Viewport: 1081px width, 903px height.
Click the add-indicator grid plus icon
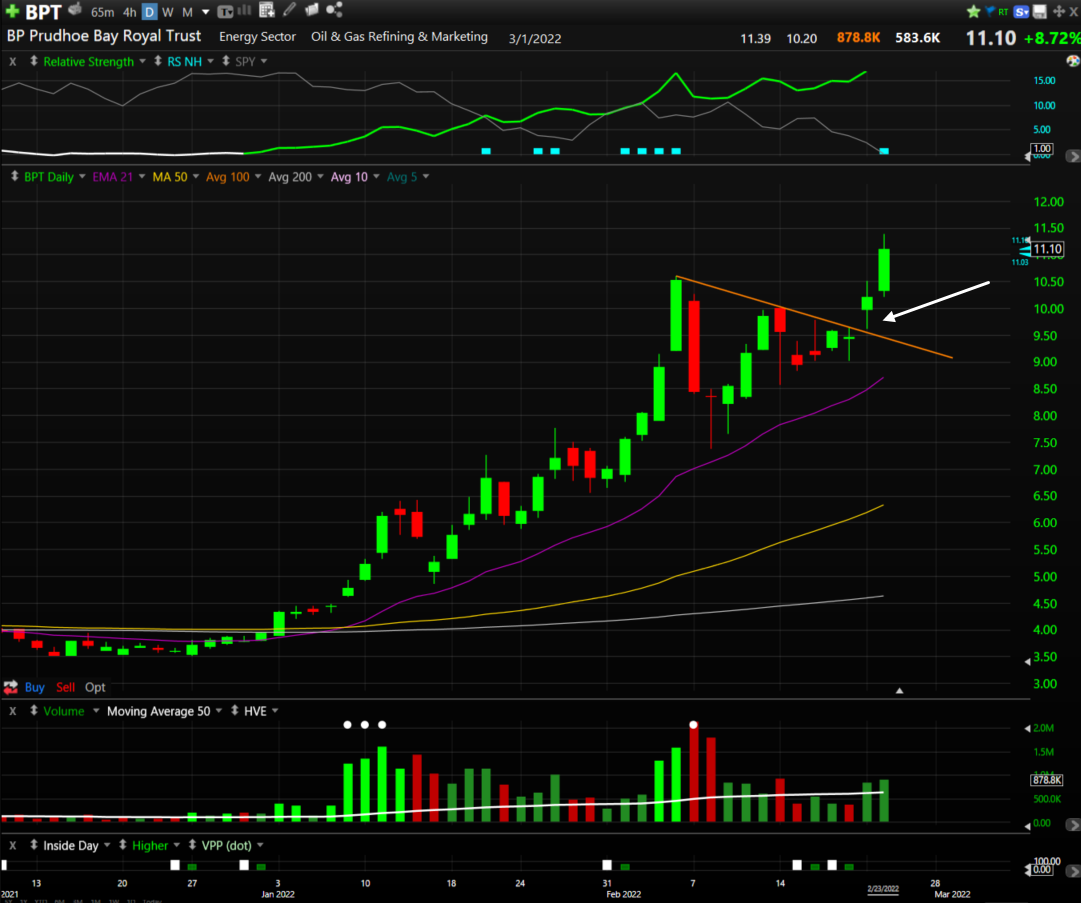[x=267, y=10]
